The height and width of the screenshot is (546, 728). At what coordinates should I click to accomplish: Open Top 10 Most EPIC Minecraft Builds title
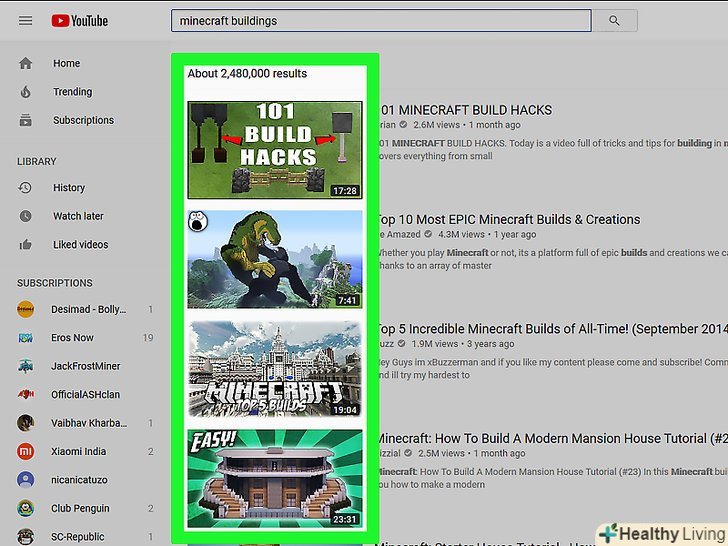510,220
